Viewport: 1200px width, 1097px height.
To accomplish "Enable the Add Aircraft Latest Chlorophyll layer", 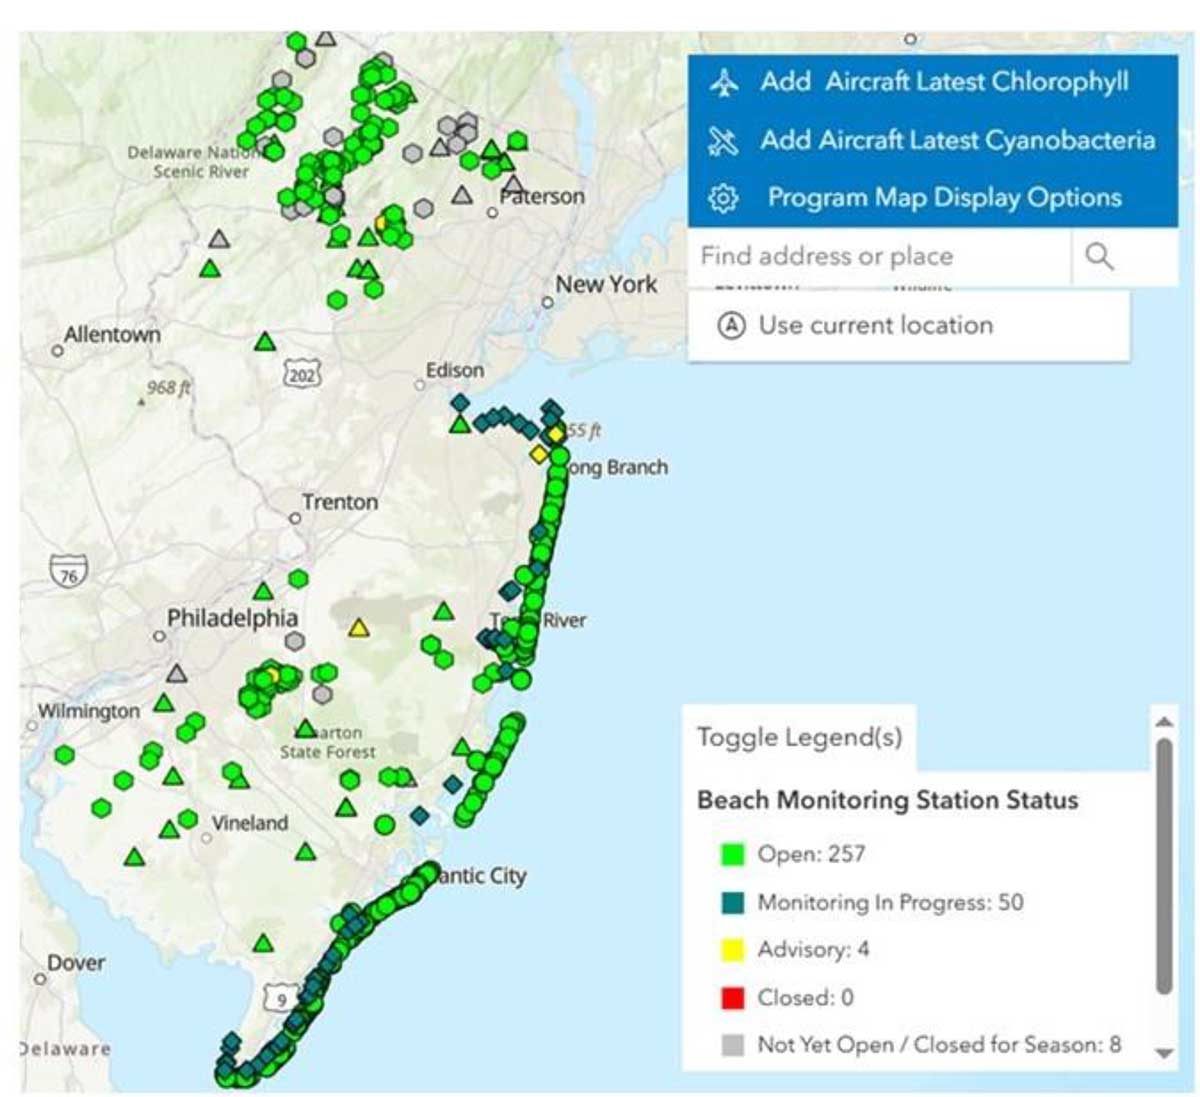I will (x=944, y=82).
